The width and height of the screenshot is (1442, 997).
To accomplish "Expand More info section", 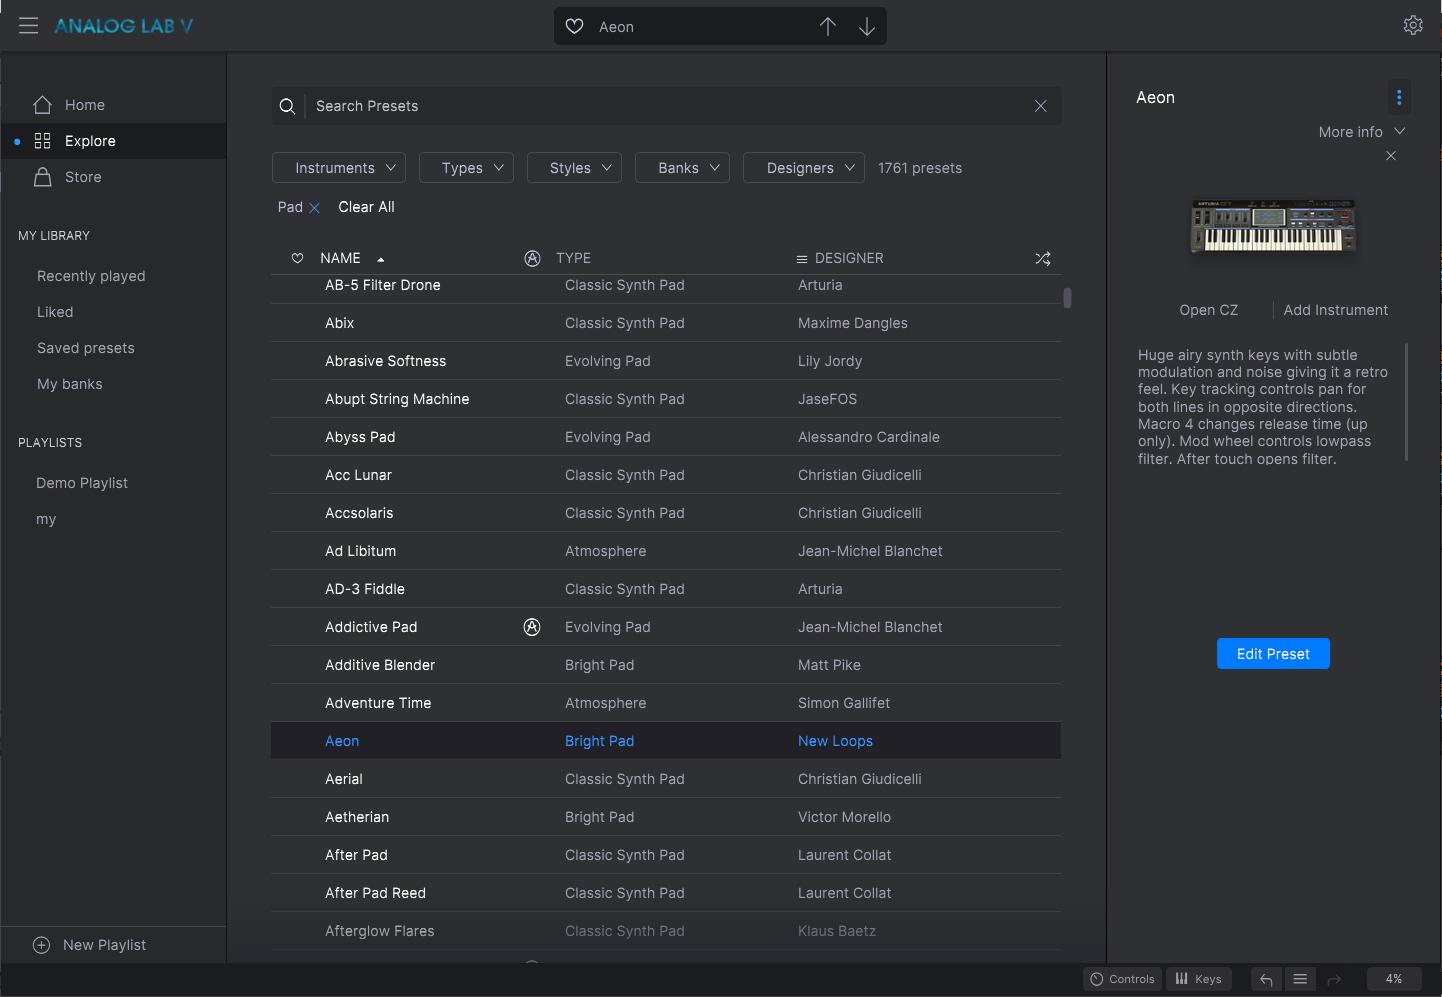I will click(x=1362, y=132).
